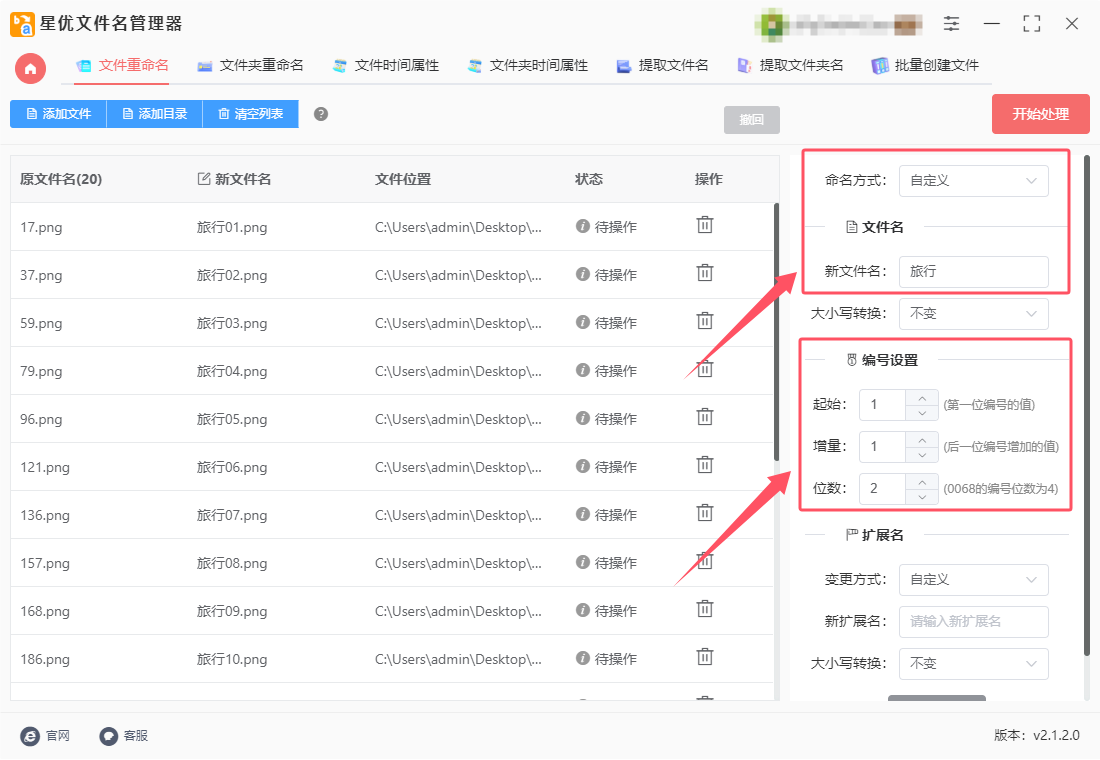
Task: Click the 清空列表 button
Action: pos(250,114)
